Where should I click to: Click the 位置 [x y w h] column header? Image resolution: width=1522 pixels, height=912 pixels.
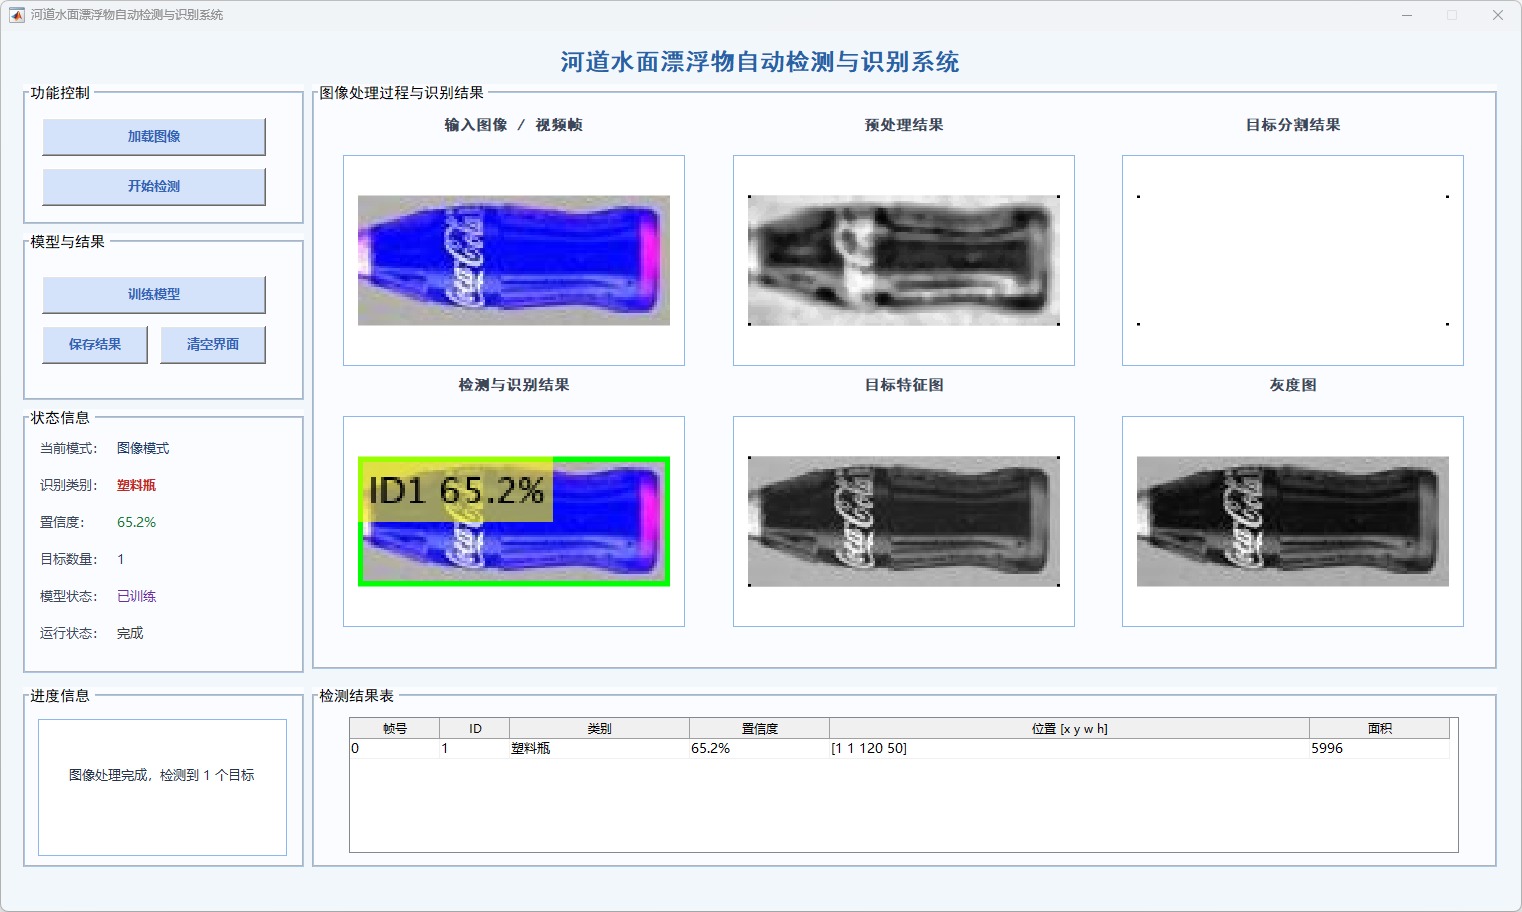click(1069, 728)
